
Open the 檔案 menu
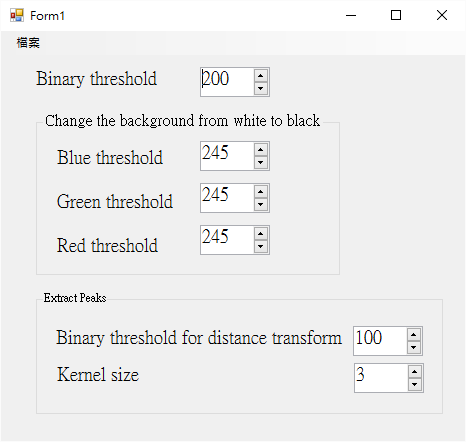point(28,43)
